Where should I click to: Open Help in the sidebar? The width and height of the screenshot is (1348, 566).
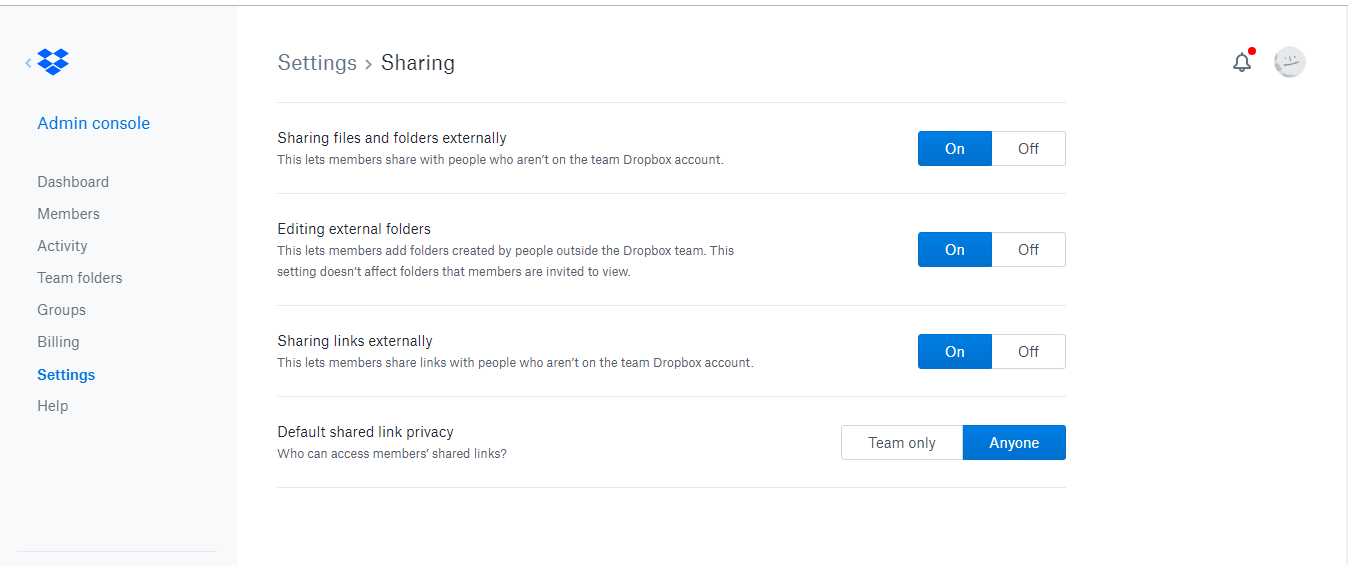coord(53,406)
